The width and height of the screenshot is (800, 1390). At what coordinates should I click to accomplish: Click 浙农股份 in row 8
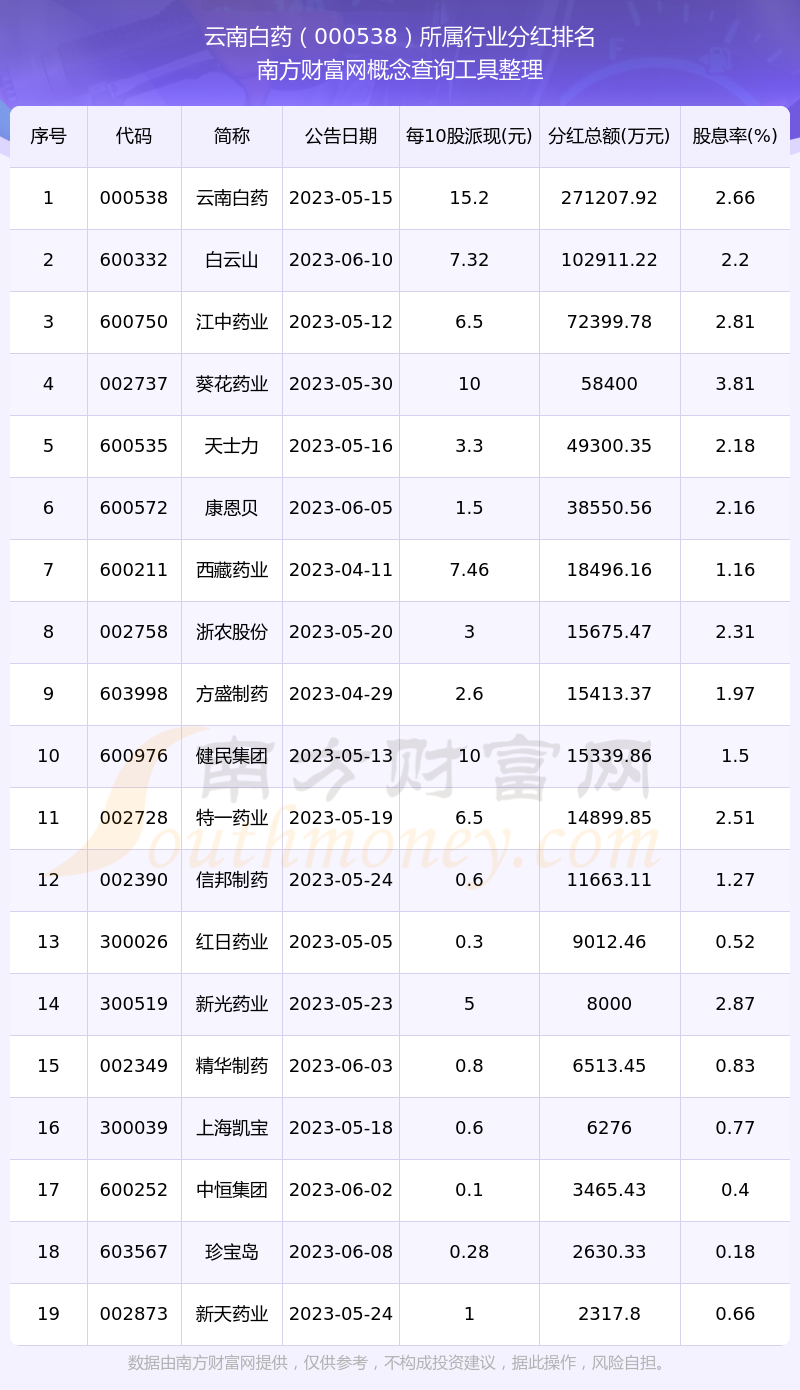pos(232,632)
